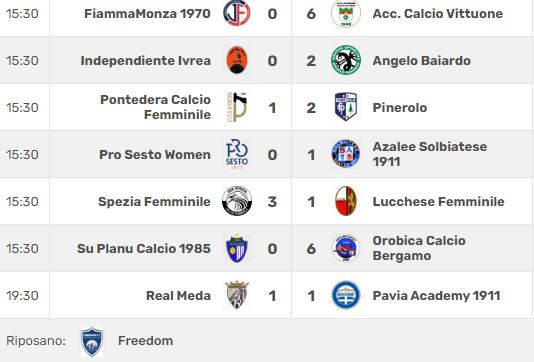Click the FiammaMonza 1970 team crest
This screenshot has height=362, width=534.
click(x=237, y=13)
